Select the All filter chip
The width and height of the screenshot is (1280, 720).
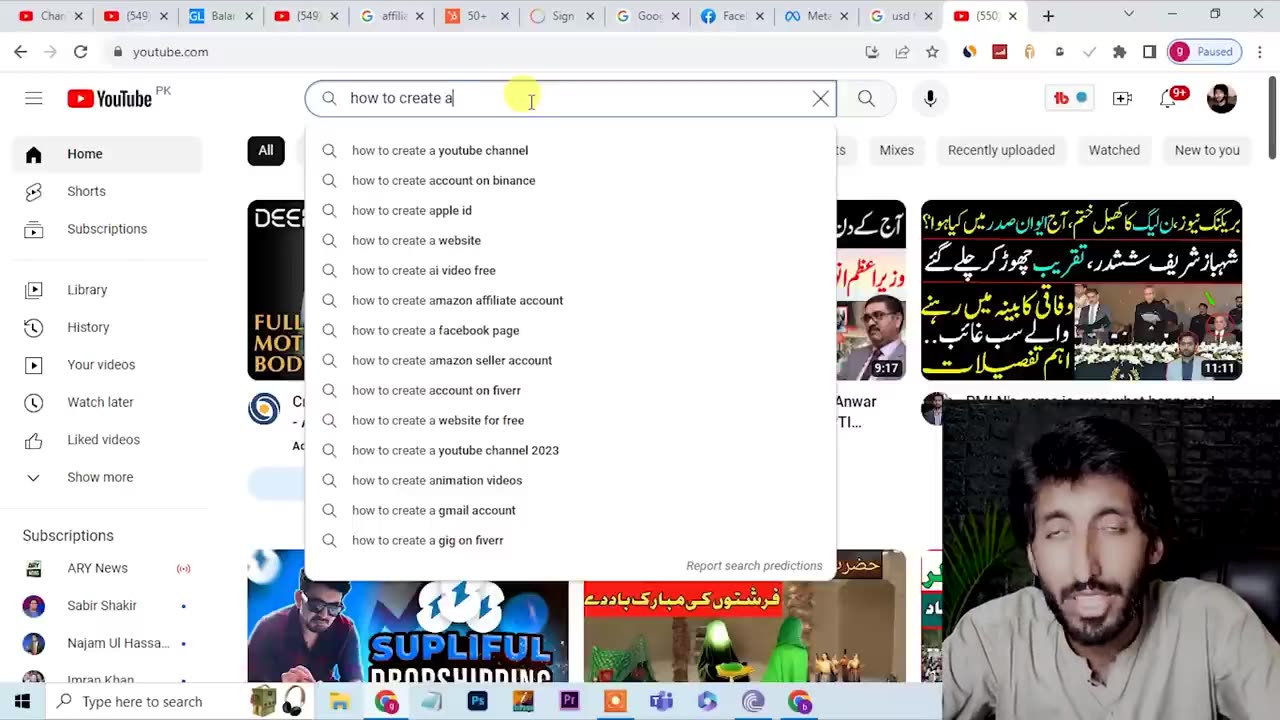point(266,150)
